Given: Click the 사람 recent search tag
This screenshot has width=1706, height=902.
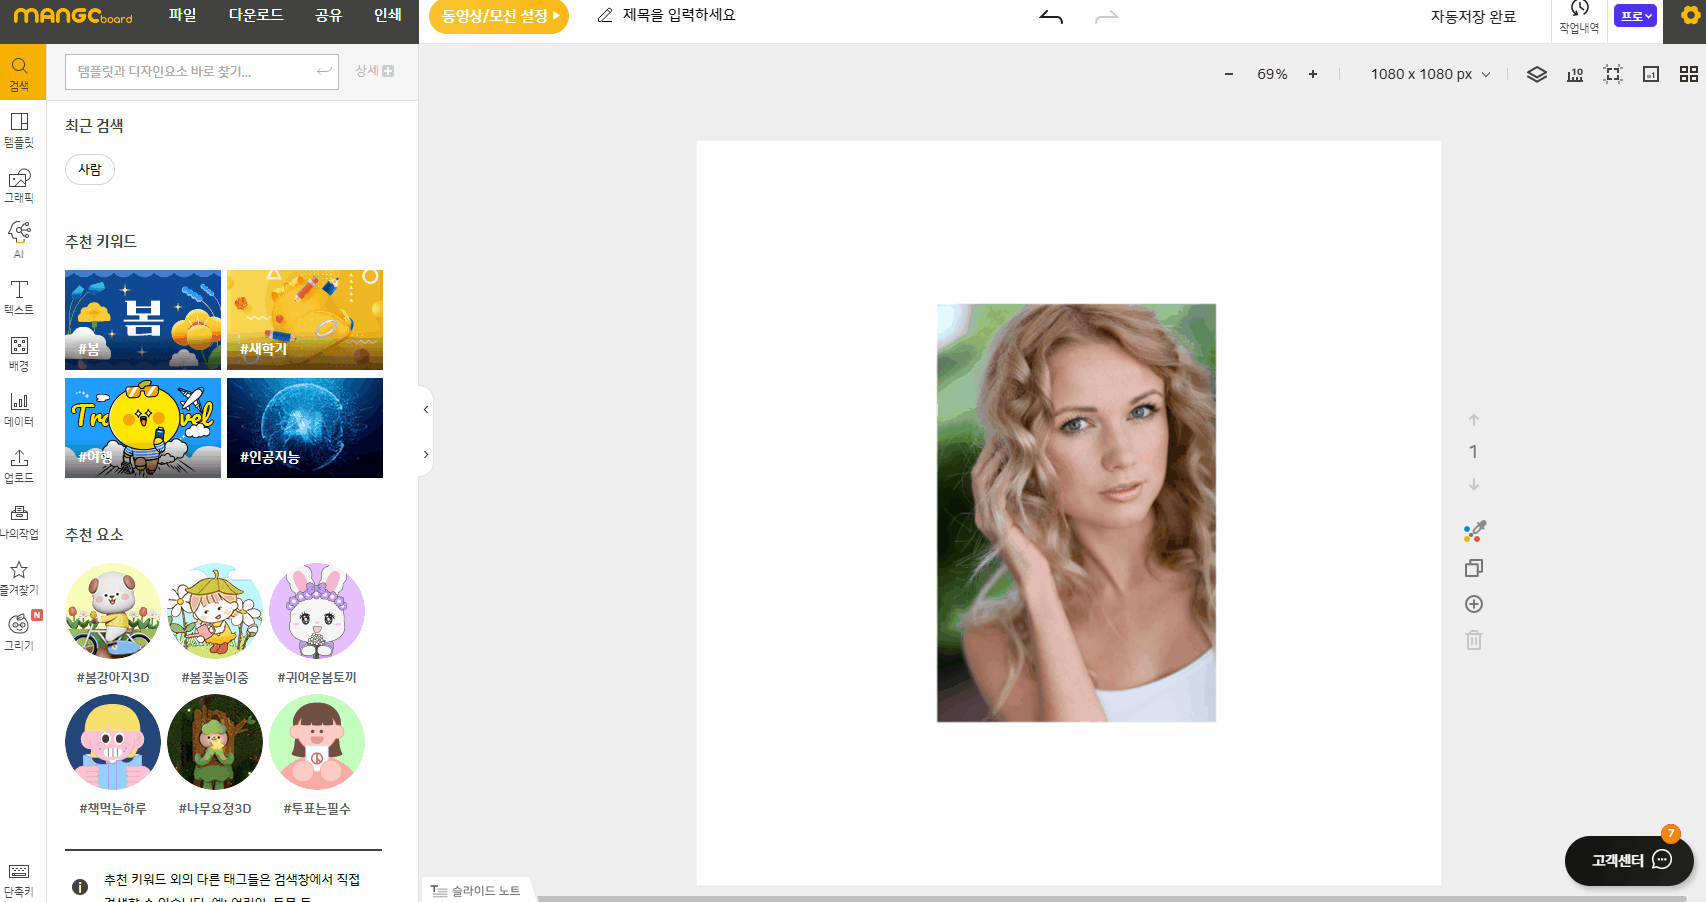Looking at the screenshot, I should pyautogui.click(x=90, y=169).
